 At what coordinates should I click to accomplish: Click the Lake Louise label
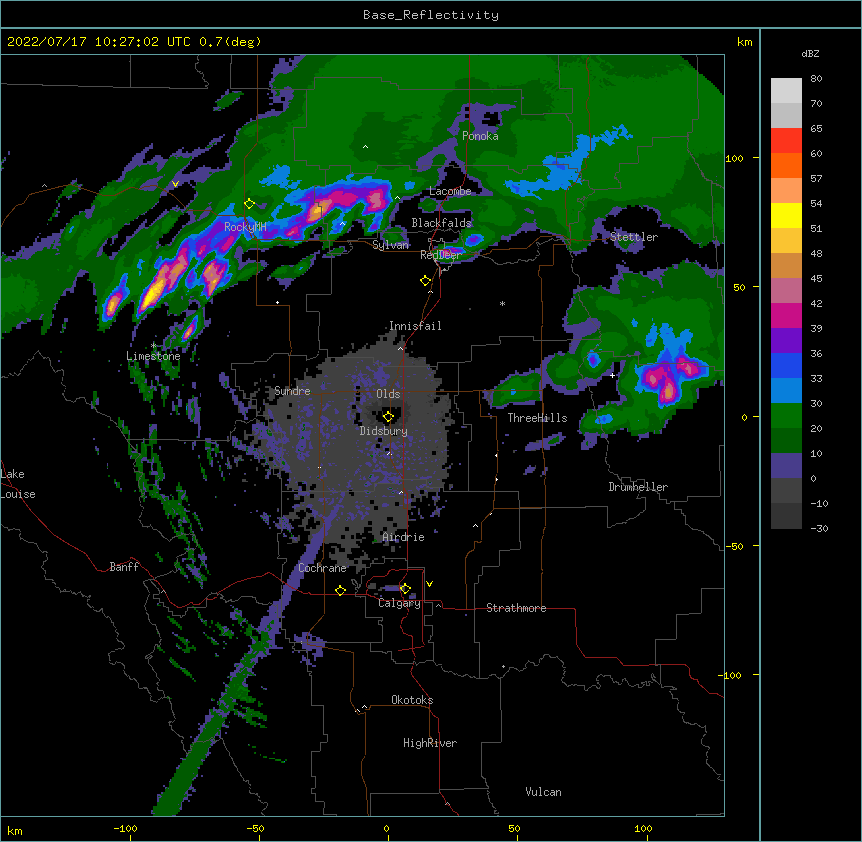(18, 484)
